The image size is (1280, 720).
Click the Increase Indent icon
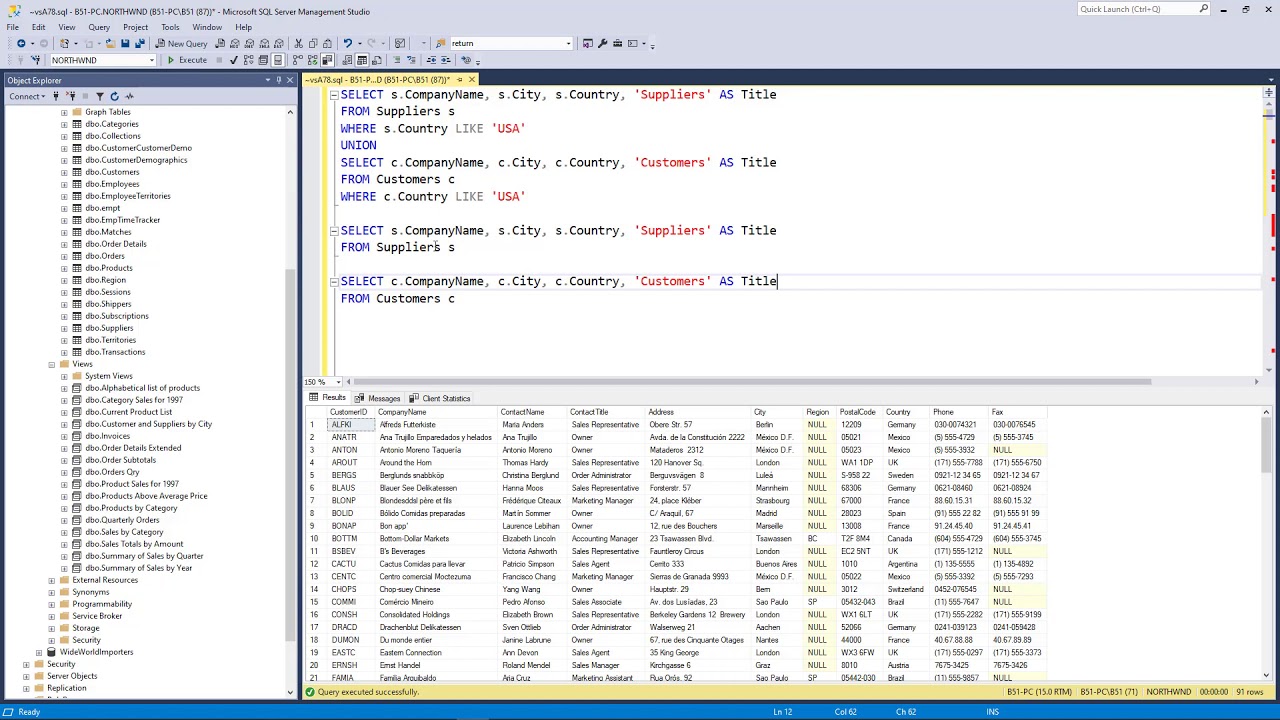click(x=446, y=60)
